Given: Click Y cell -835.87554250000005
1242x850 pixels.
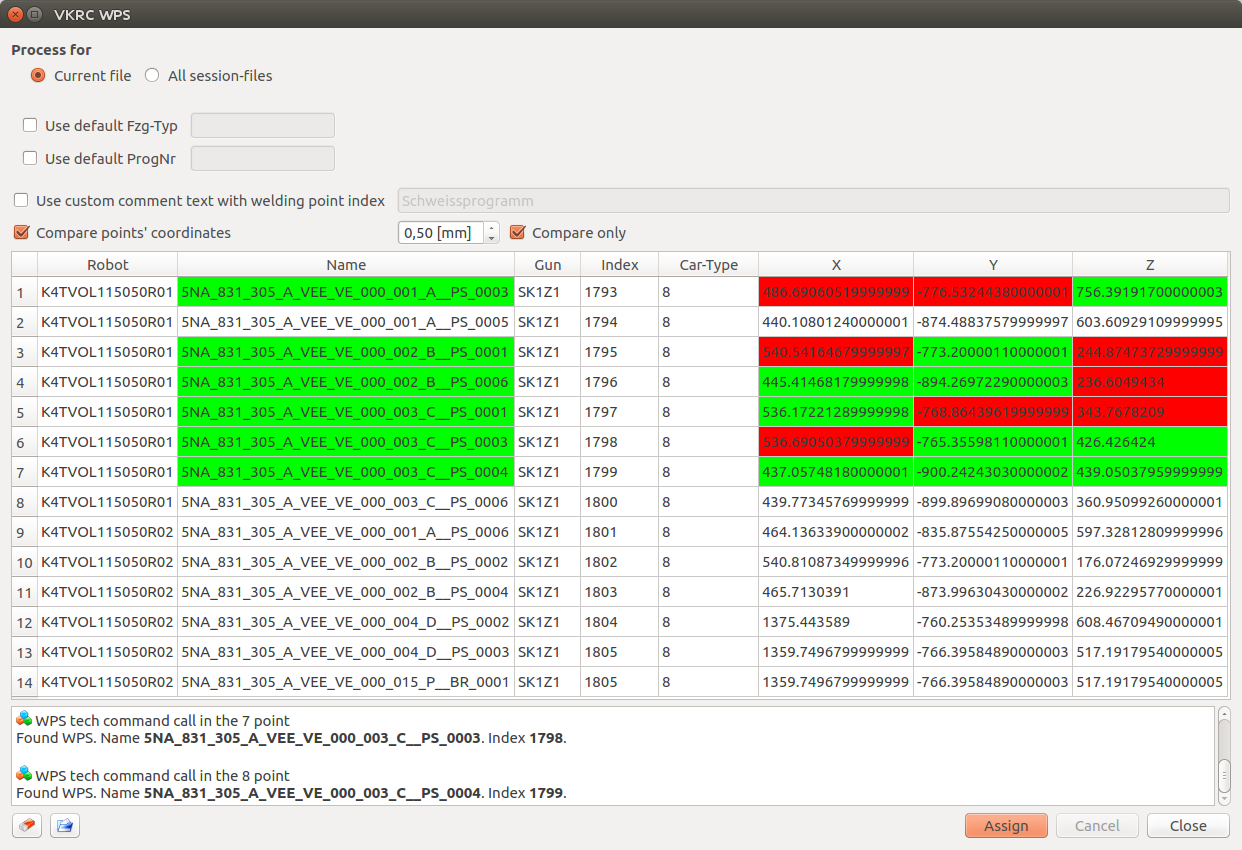Looking at the screenshot, I should coord(993,532).
